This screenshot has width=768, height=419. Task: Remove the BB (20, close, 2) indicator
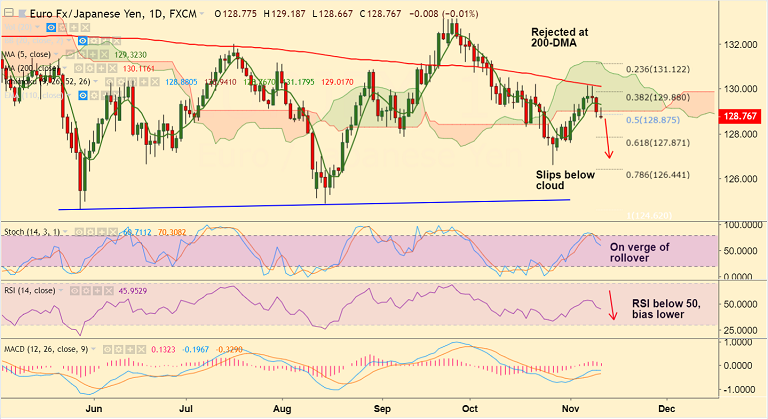click(117, 41)
